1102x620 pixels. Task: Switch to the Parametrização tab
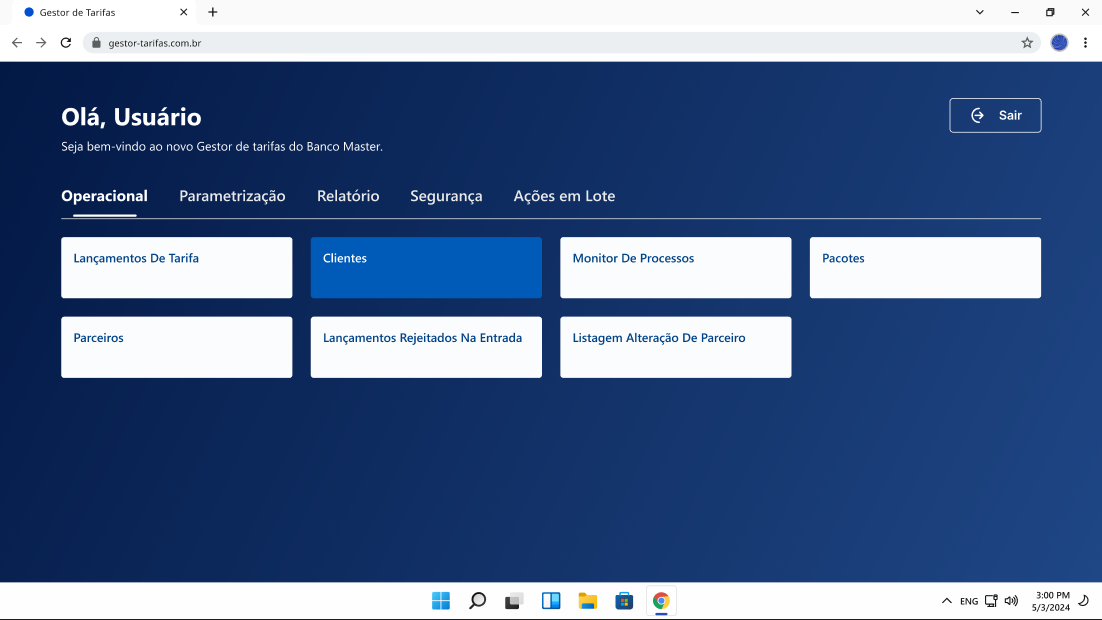[x=232, y=196]
